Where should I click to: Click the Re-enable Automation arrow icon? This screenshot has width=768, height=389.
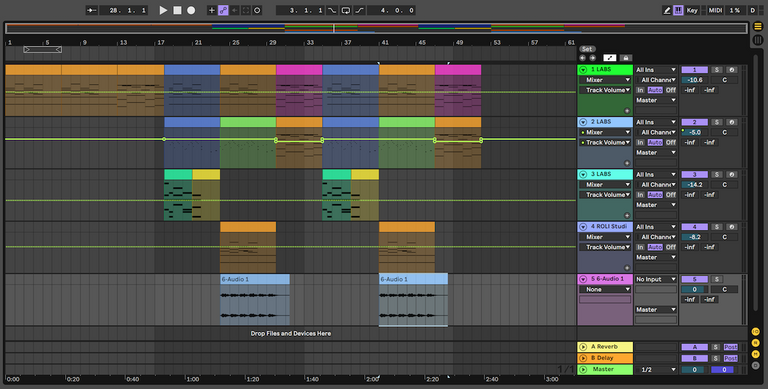tap(235, 10)
